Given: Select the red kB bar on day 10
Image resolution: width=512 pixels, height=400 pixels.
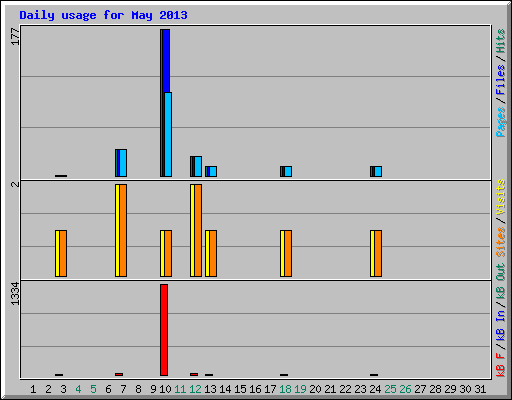Looking at the screenshot, I should click(x=164, y=330).
